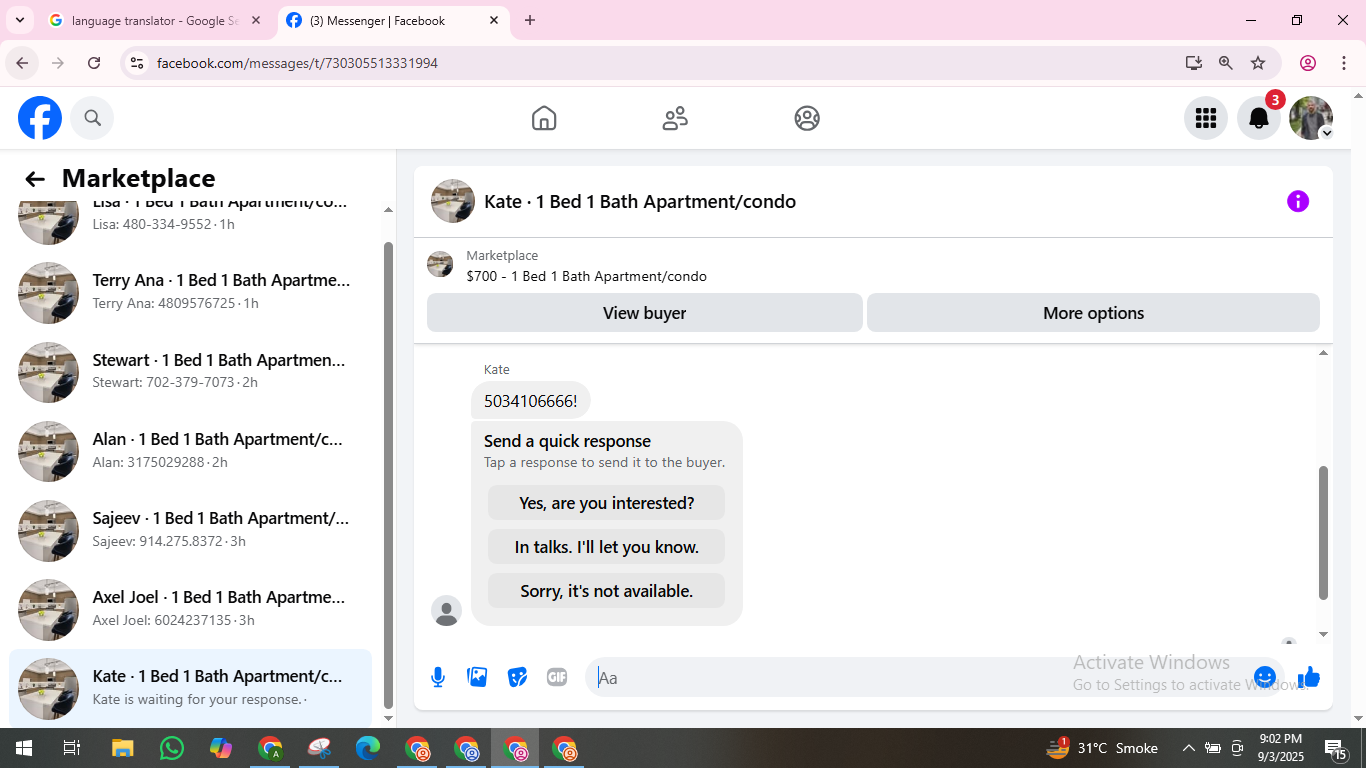Launch File Explorer from the taskbar
The image size is (1366, 768).
122,748
